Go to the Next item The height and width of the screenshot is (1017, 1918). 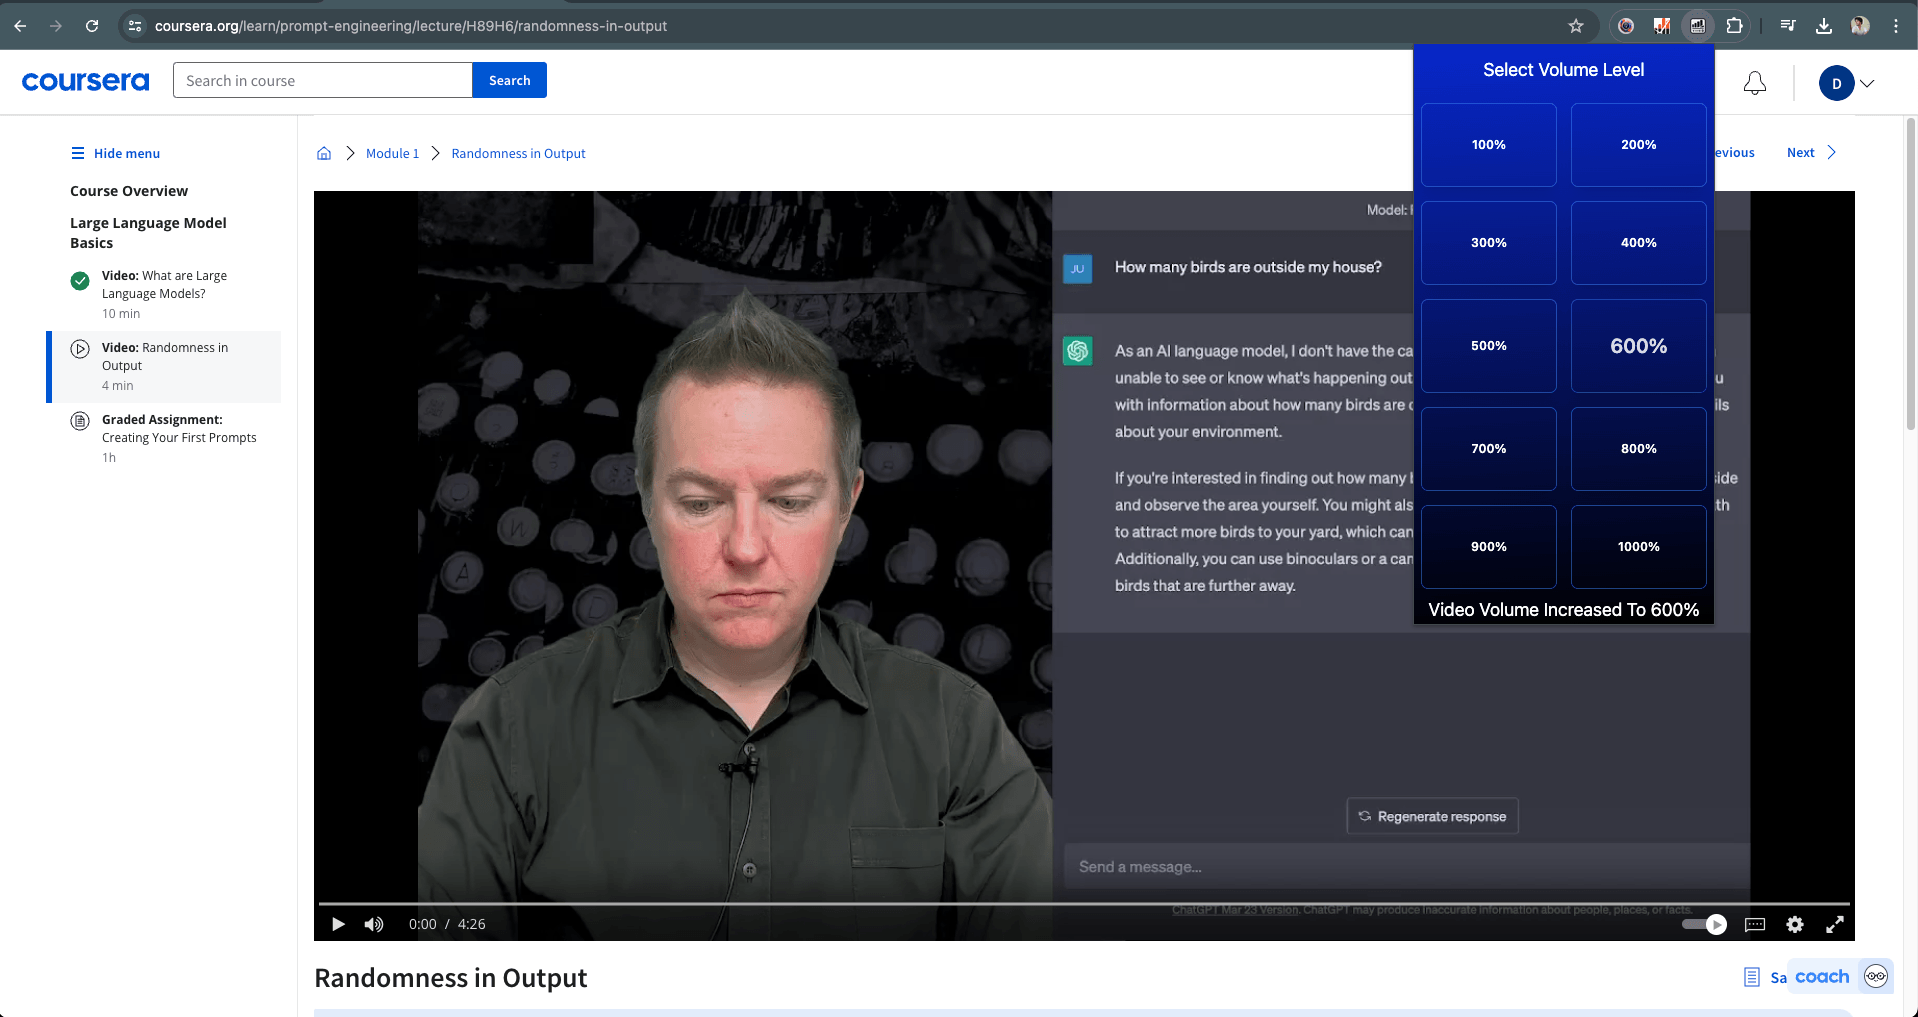1811,153
